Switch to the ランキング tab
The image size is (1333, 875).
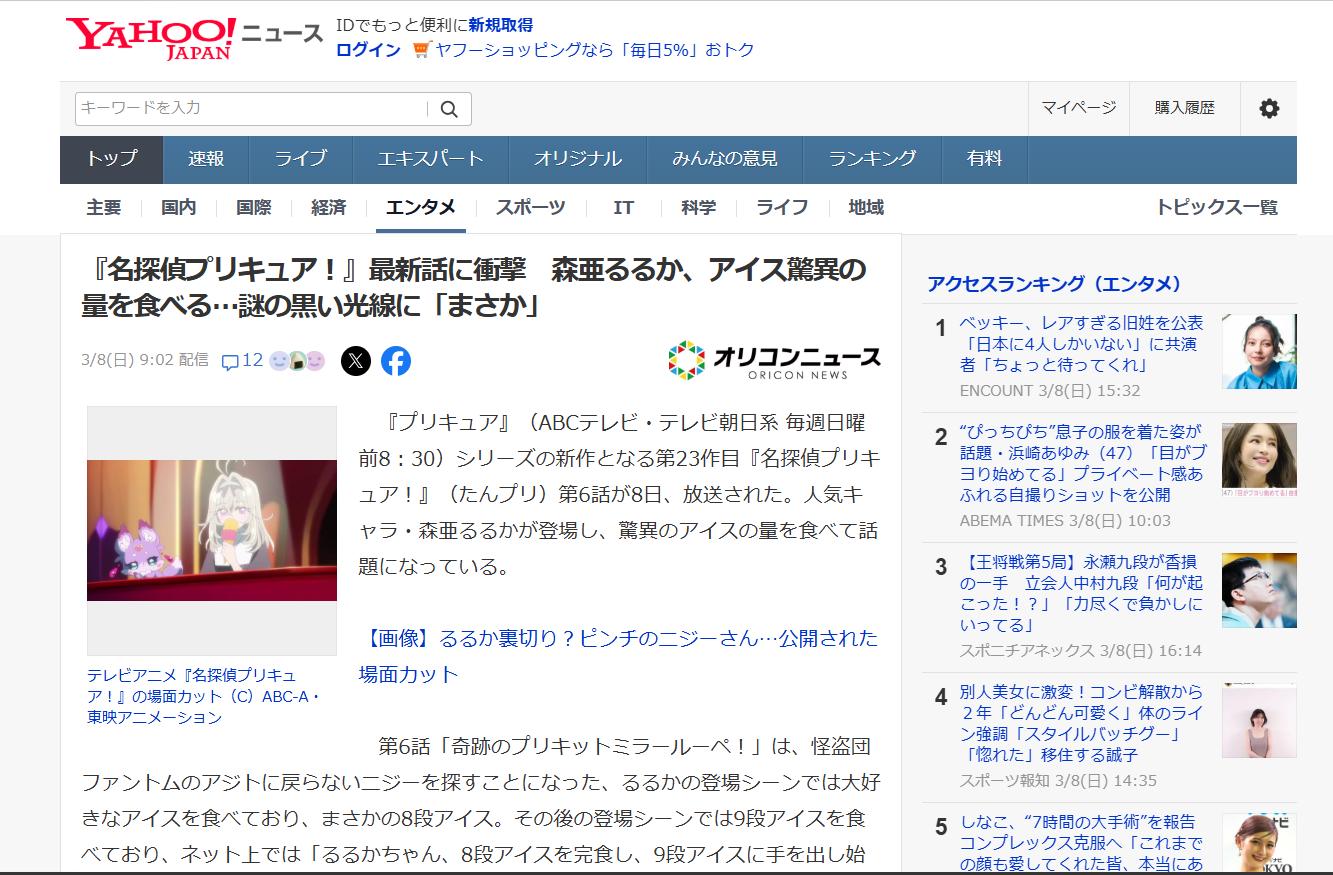click(x=872, y=159)
